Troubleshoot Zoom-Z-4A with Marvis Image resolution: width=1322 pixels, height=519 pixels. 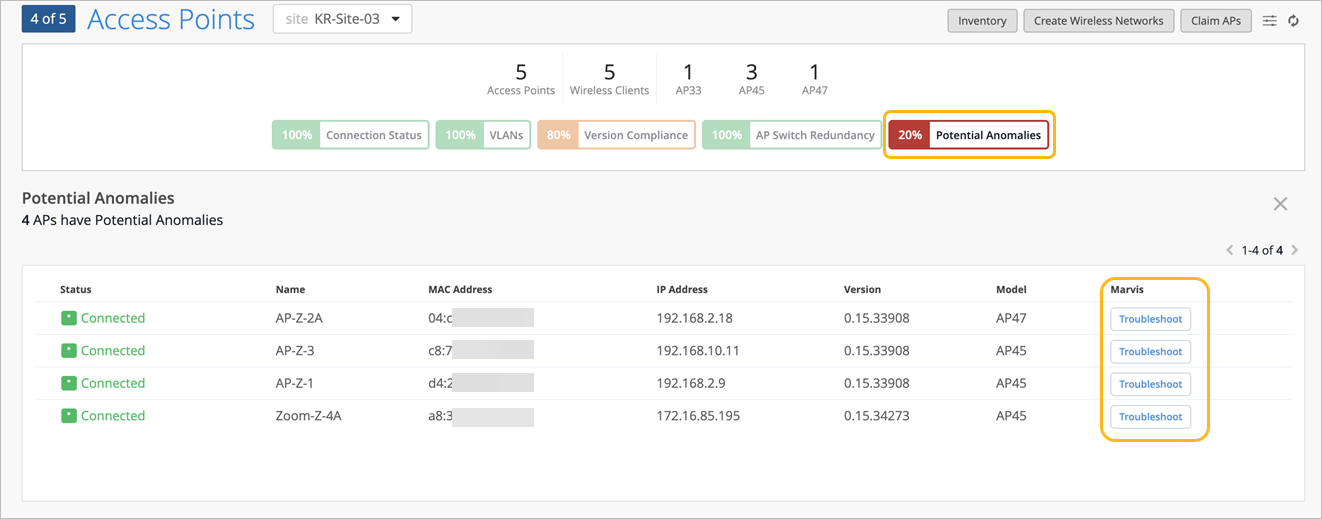[1150, 417]
